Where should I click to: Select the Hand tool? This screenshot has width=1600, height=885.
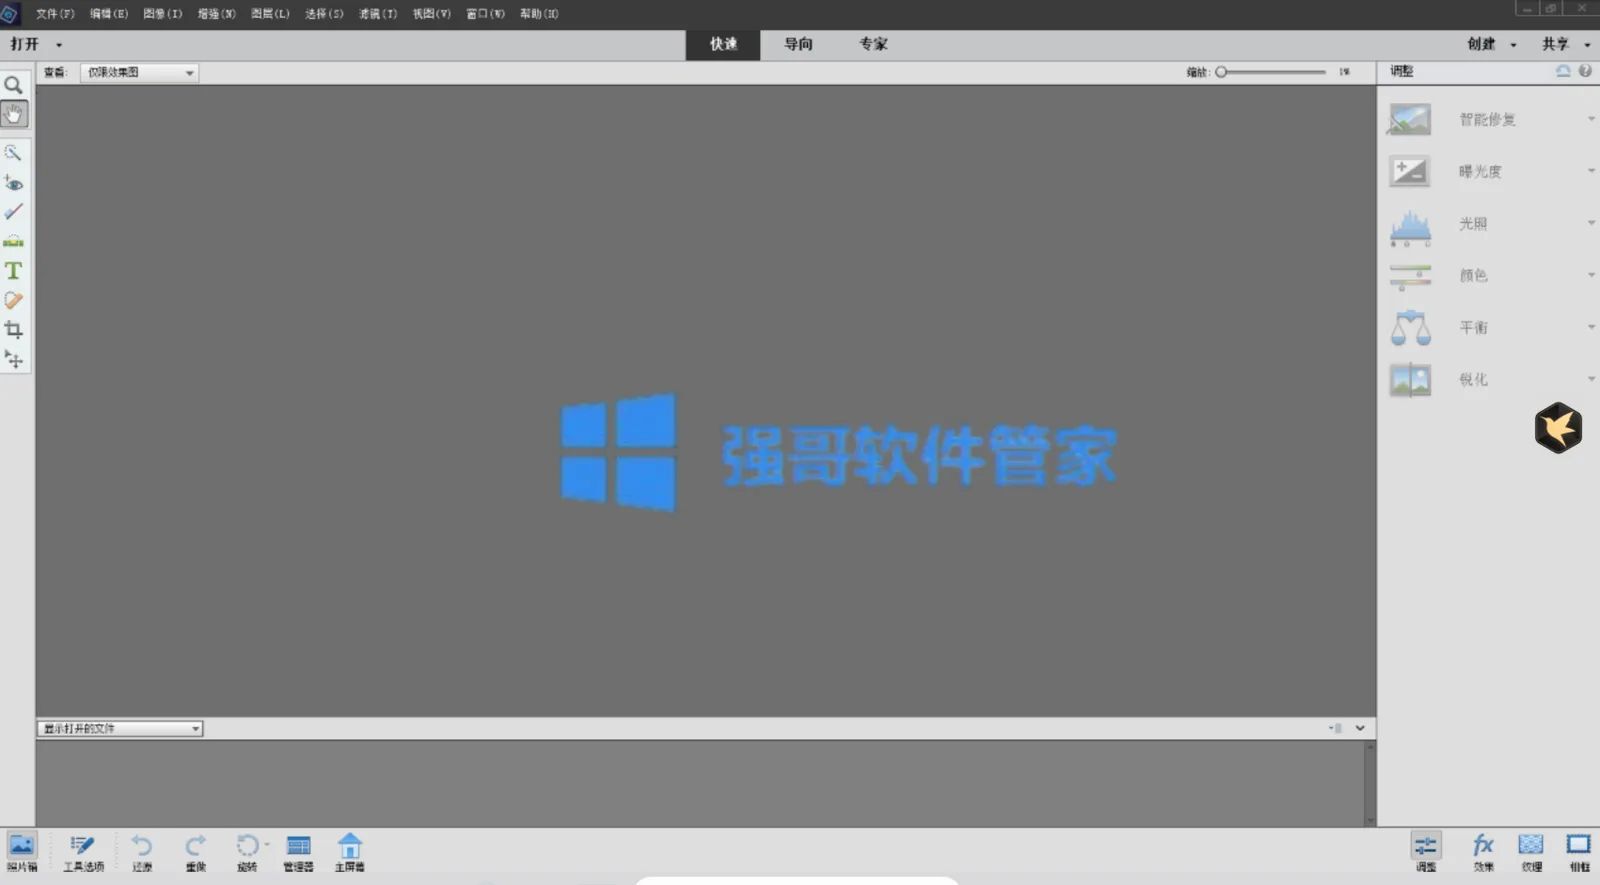[x=13, y=114]
